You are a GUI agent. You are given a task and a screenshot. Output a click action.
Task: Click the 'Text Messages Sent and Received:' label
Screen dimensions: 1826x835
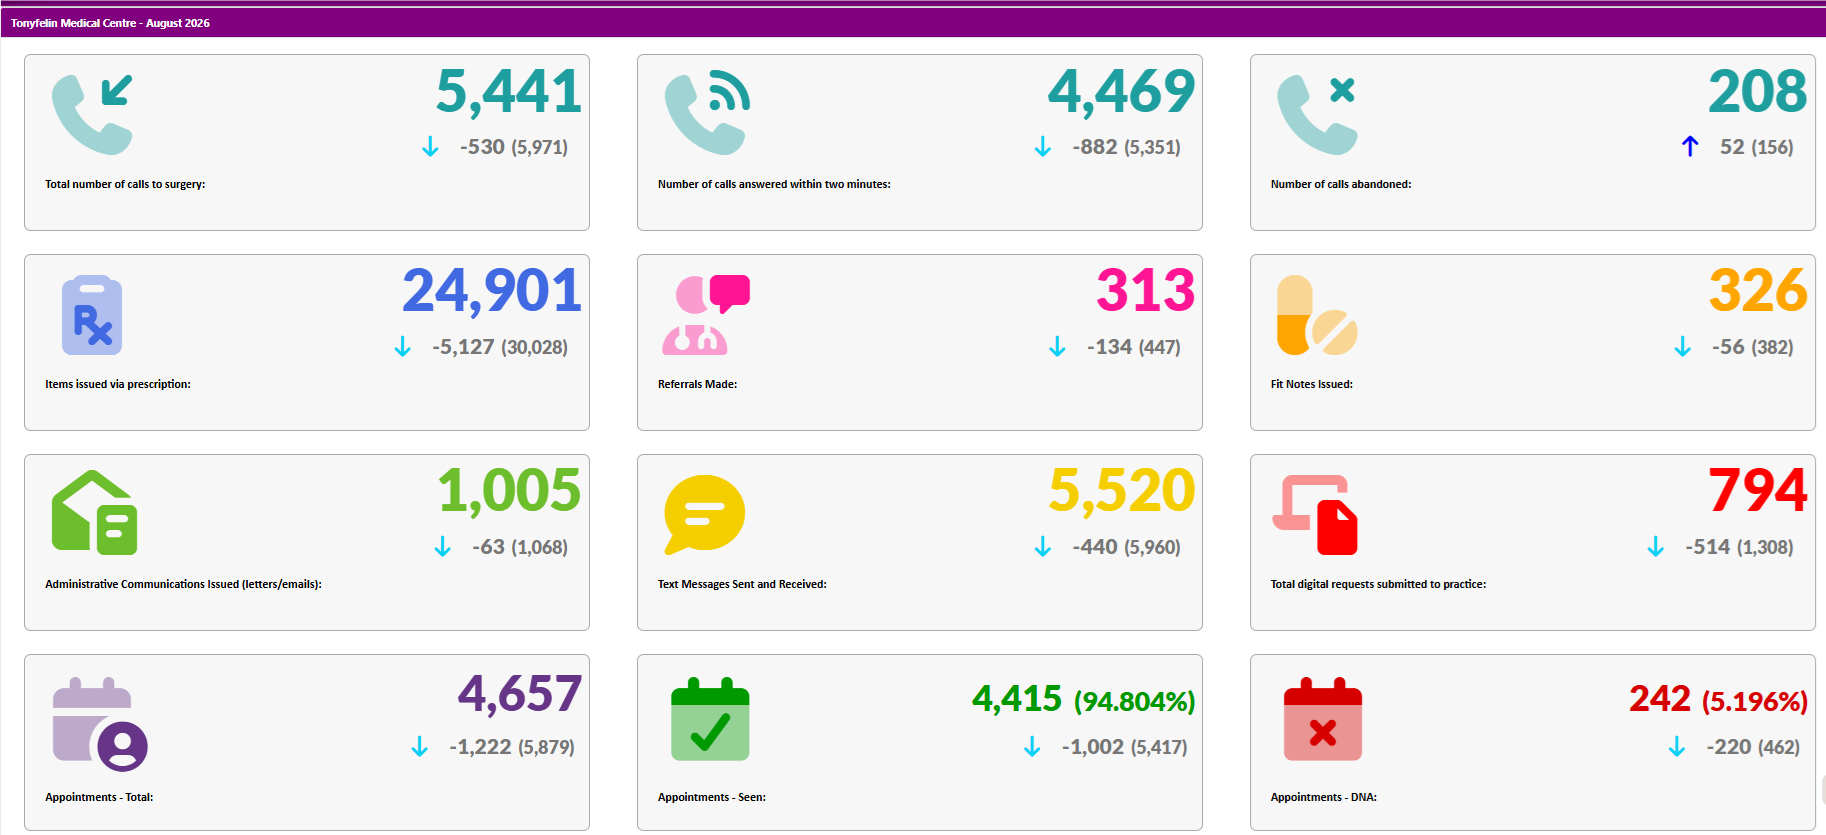tap(742, 584)
